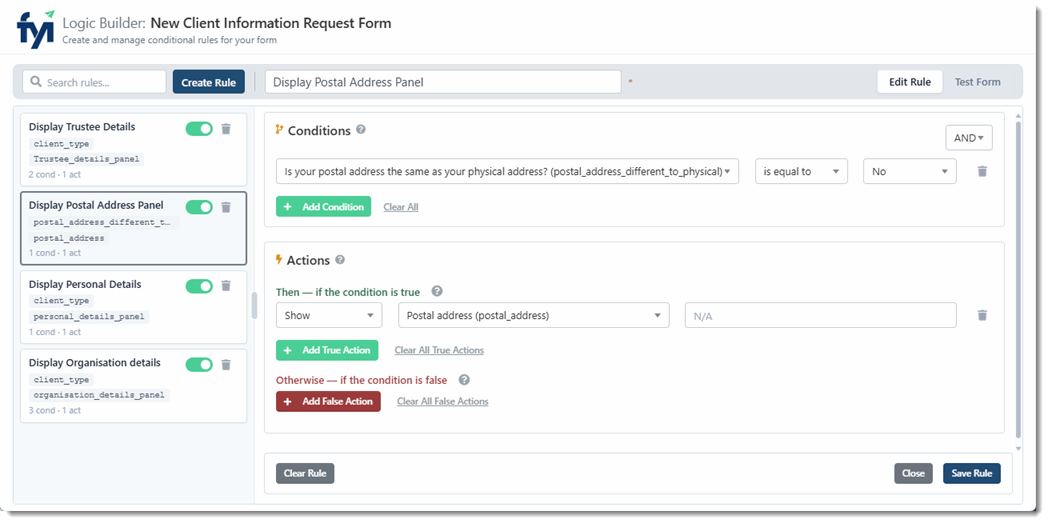Image resolution: width=1048 pixels, height=523 pixels.
Task: Click Add Condition button
Action: pyautogui.click(x=323, y=206)
